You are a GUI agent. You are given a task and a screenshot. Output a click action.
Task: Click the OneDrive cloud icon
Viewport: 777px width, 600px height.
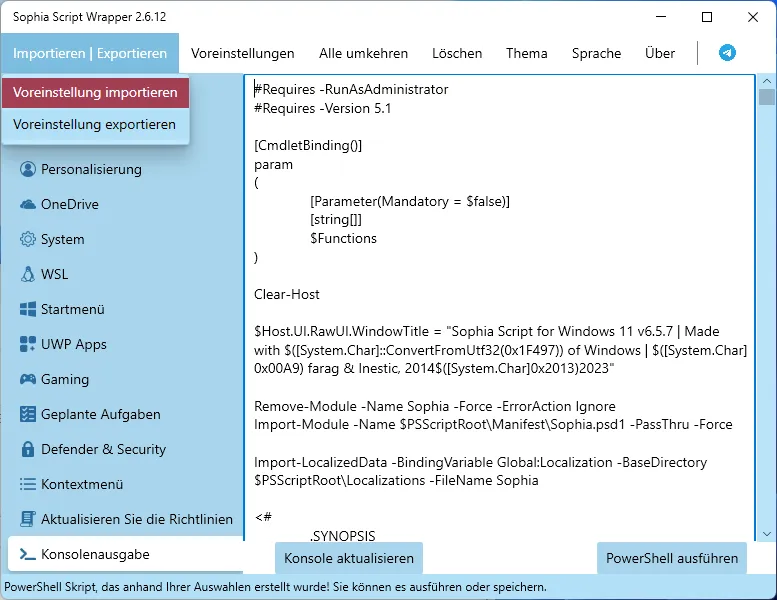[x=28, y=204]
